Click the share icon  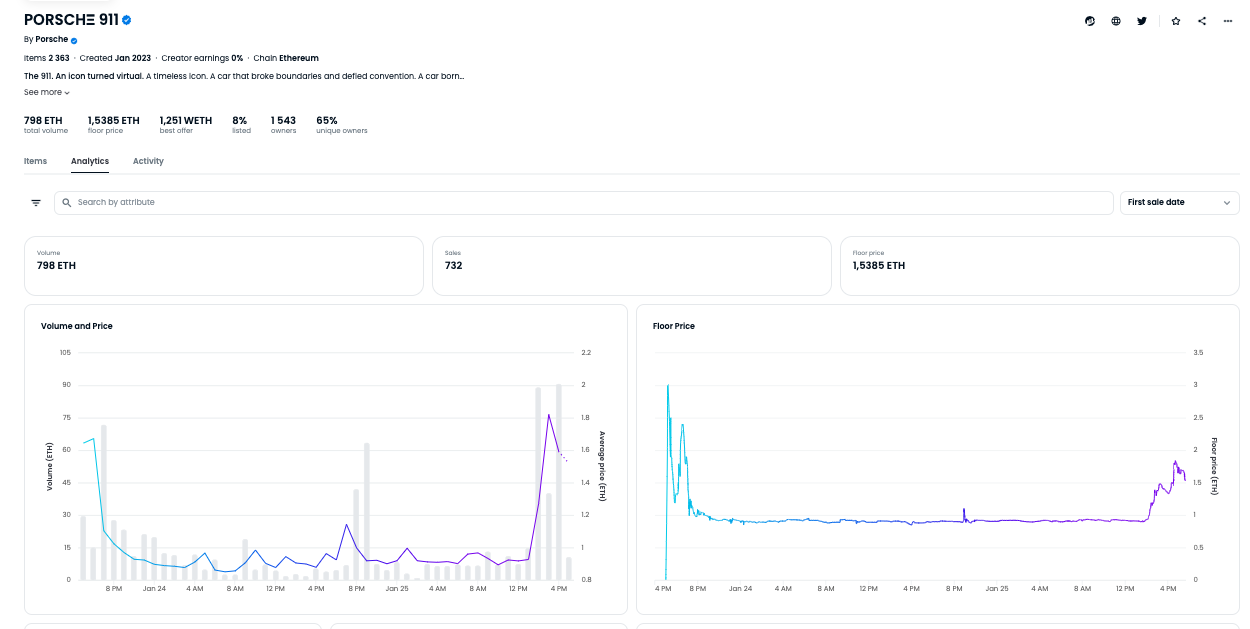pyautogui.click(x=1202, y=21)
